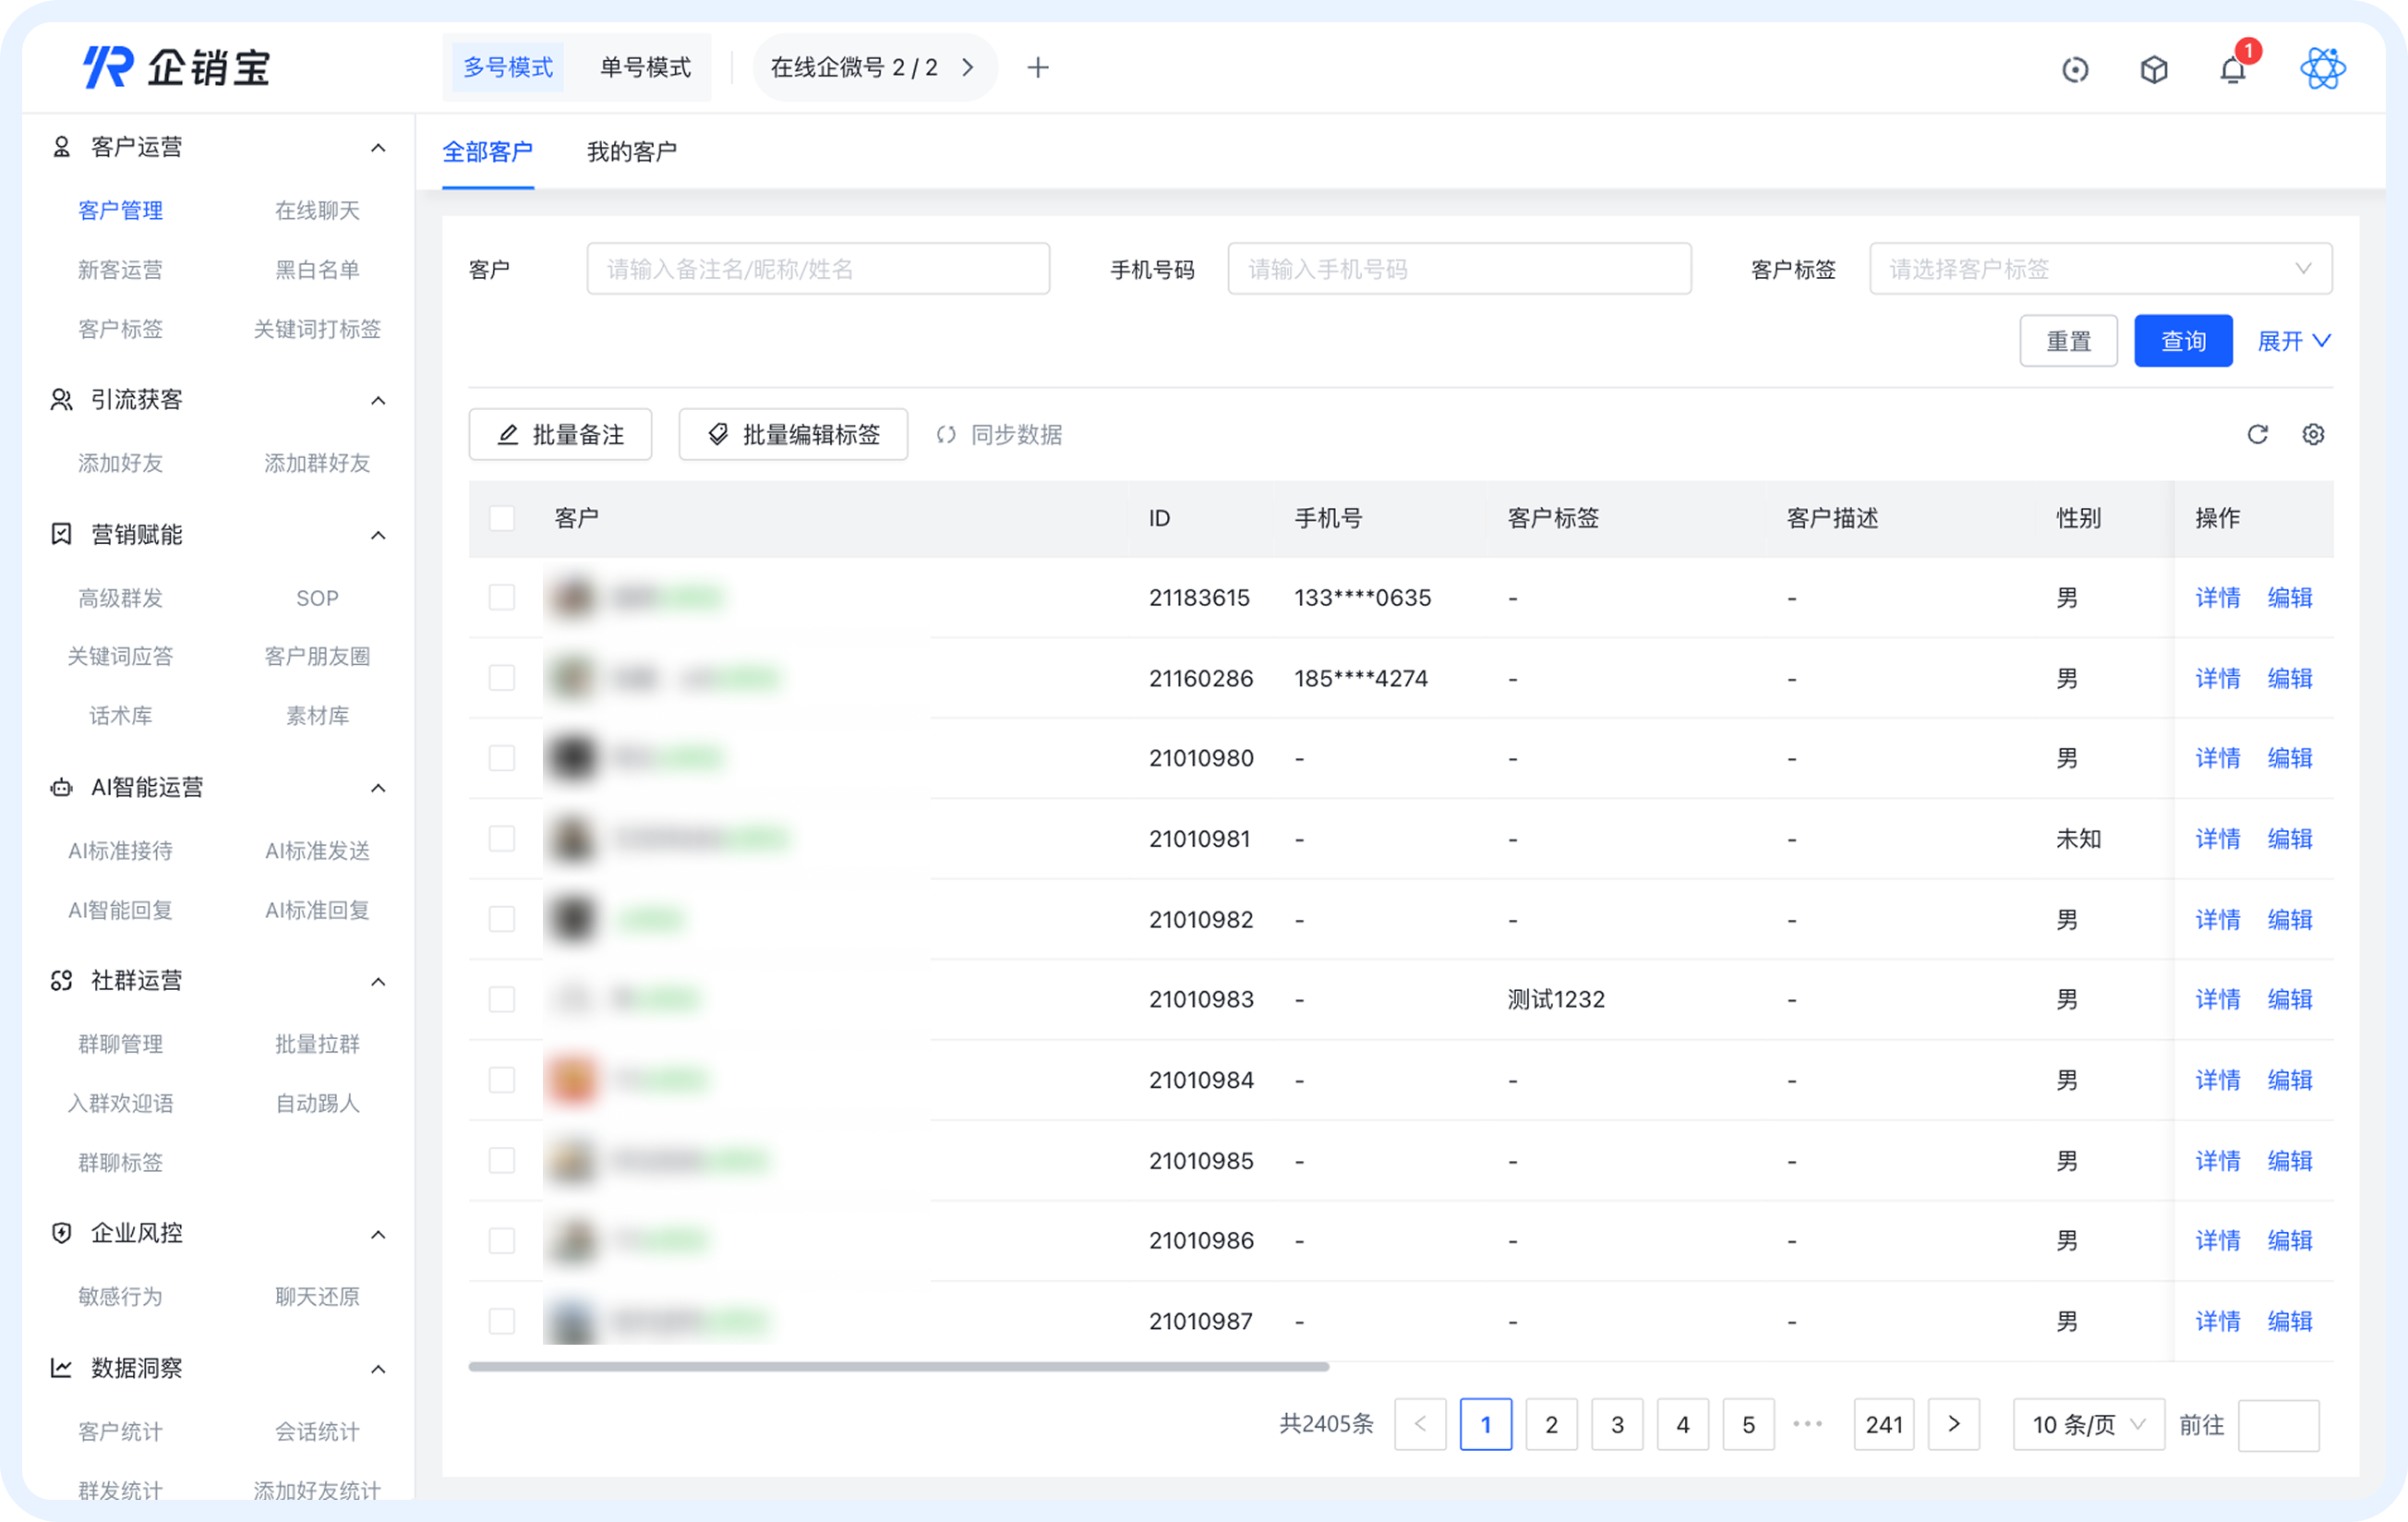Open 详情 for customer 21010983
The height and width of the screenshot is (1522, 2408).
[2218, 998]
